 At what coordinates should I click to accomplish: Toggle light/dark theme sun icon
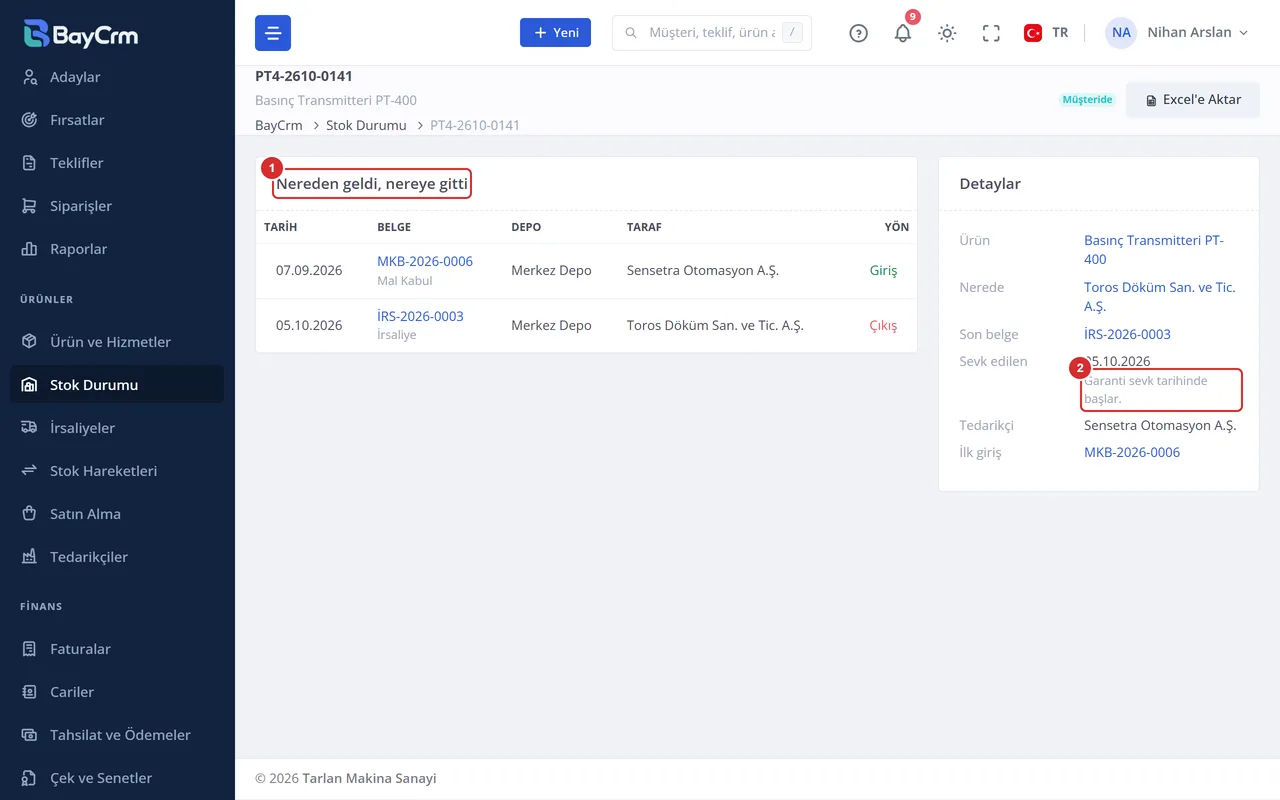(x=947, y=33)
